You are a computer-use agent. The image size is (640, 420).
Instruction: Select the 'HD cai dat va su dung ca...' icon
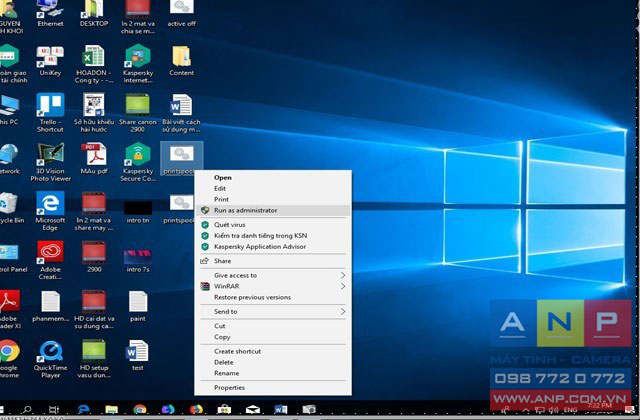[94, 310]
